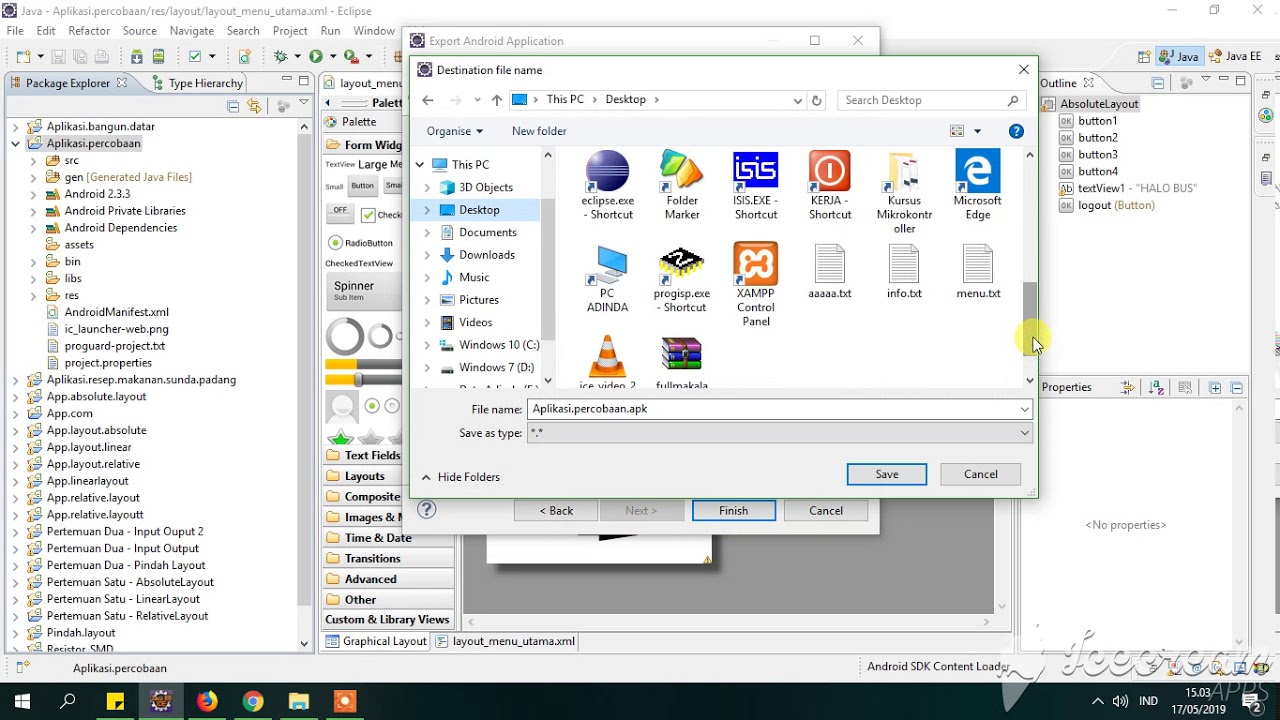The image size is (1280, 720).
Task: Open the Navigate menu
Action: (x=192, y=31)
